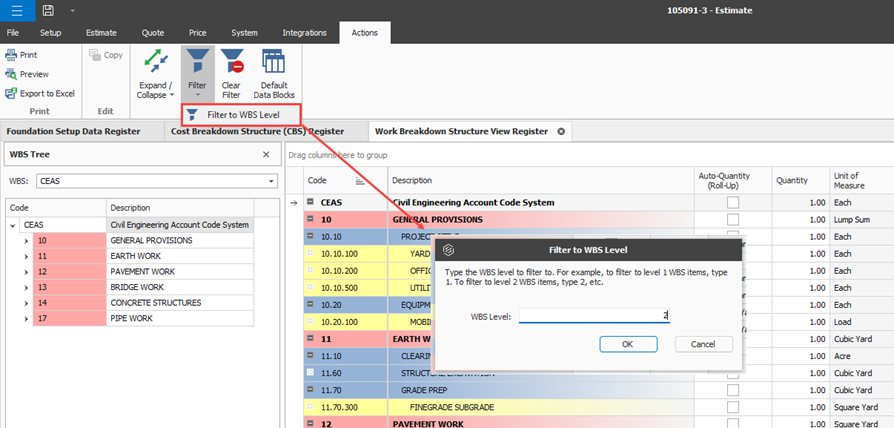
Task: Click the WBS Level input field
Action: [x=594, y=315]
